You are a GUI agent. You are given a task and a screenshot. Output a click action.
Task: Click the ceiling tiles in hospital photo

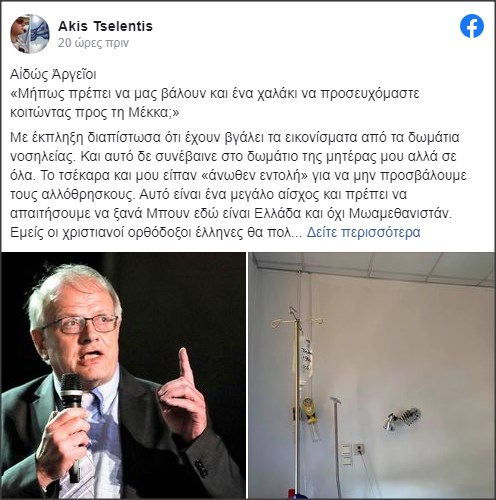click(373, 265)
